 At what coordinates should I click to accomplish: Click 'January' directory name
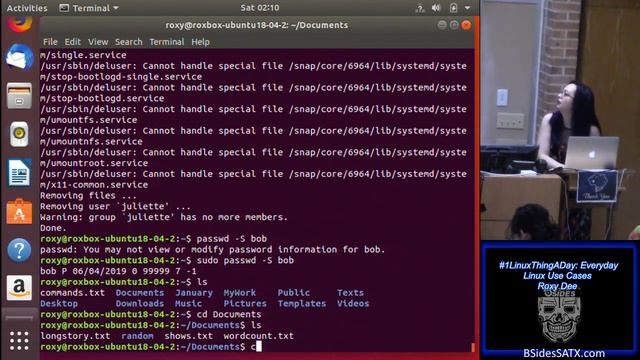point(194,293)
